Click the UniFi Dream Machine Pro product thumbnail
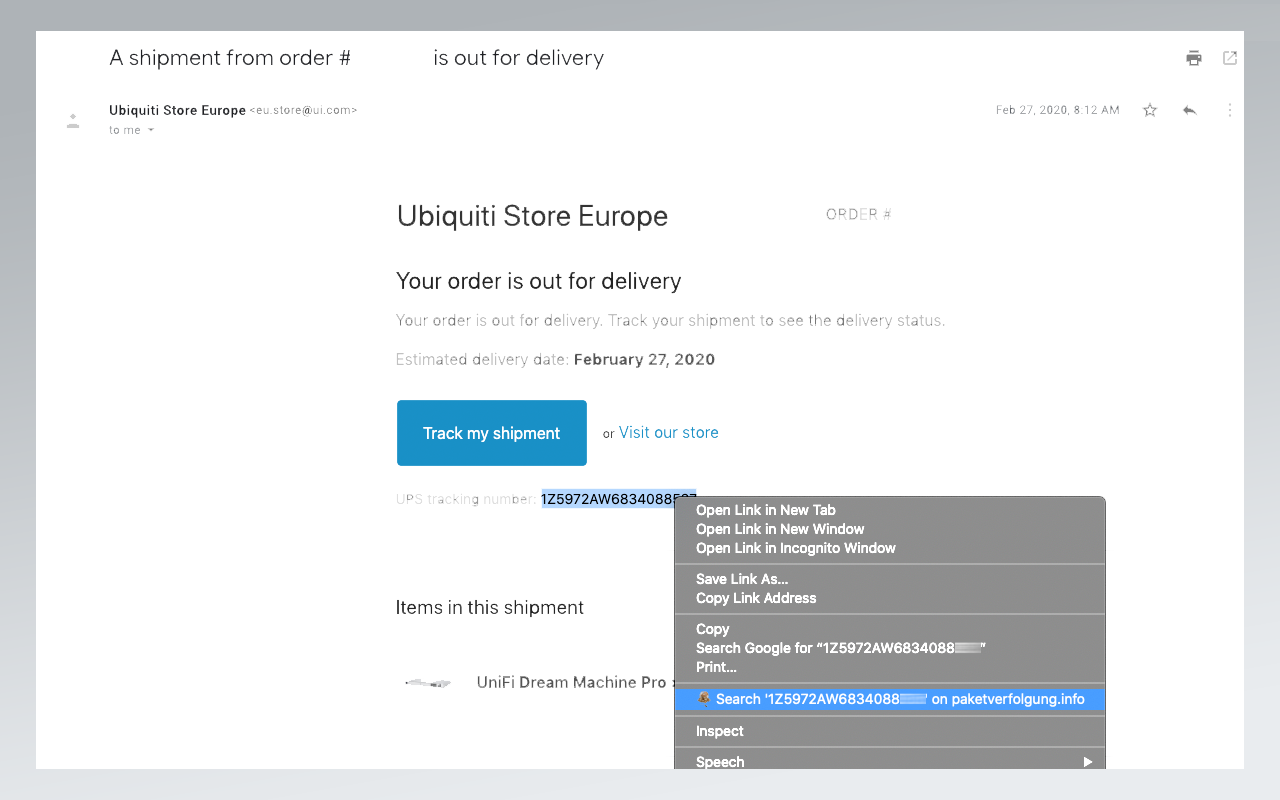Image resolution: width=1280 pixels, height=800 pixels. (428, 682)
